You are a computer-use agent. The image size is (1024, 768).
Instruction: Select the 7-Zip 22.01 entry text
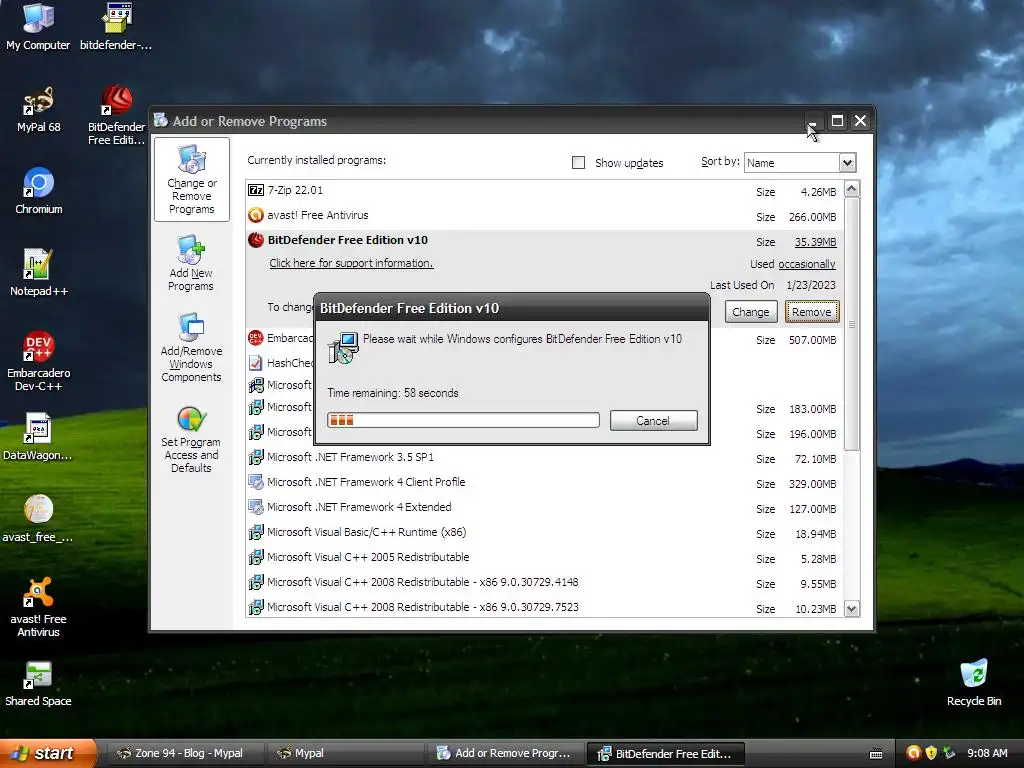(x=295, y=190)
